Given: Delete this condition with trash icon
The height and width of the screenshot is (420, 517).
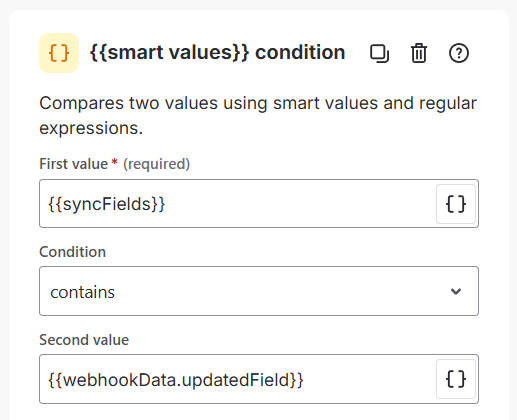Looking at the screenshot, I should (419, 53).
